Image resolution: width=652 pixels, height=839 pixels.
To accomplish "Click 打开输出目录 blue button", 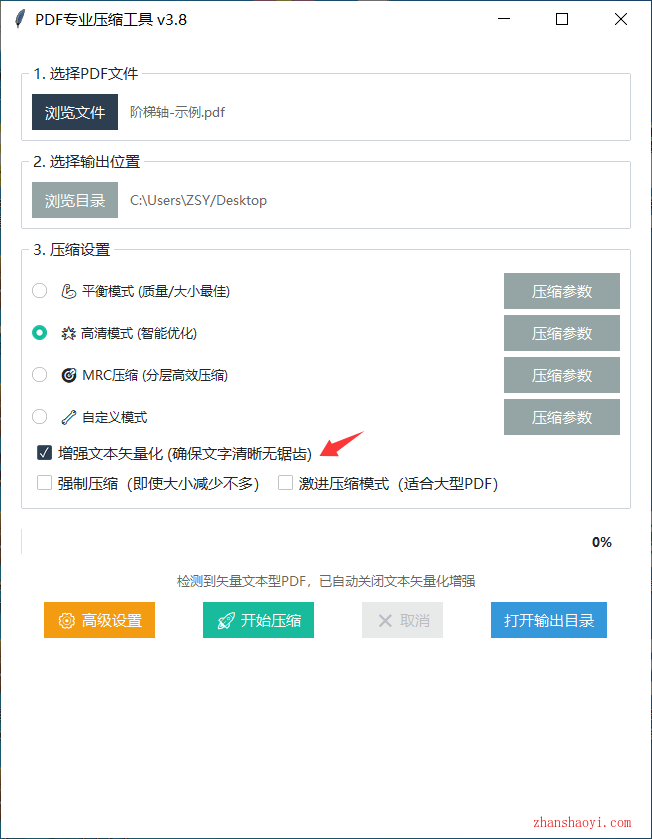I will (549, 620).
